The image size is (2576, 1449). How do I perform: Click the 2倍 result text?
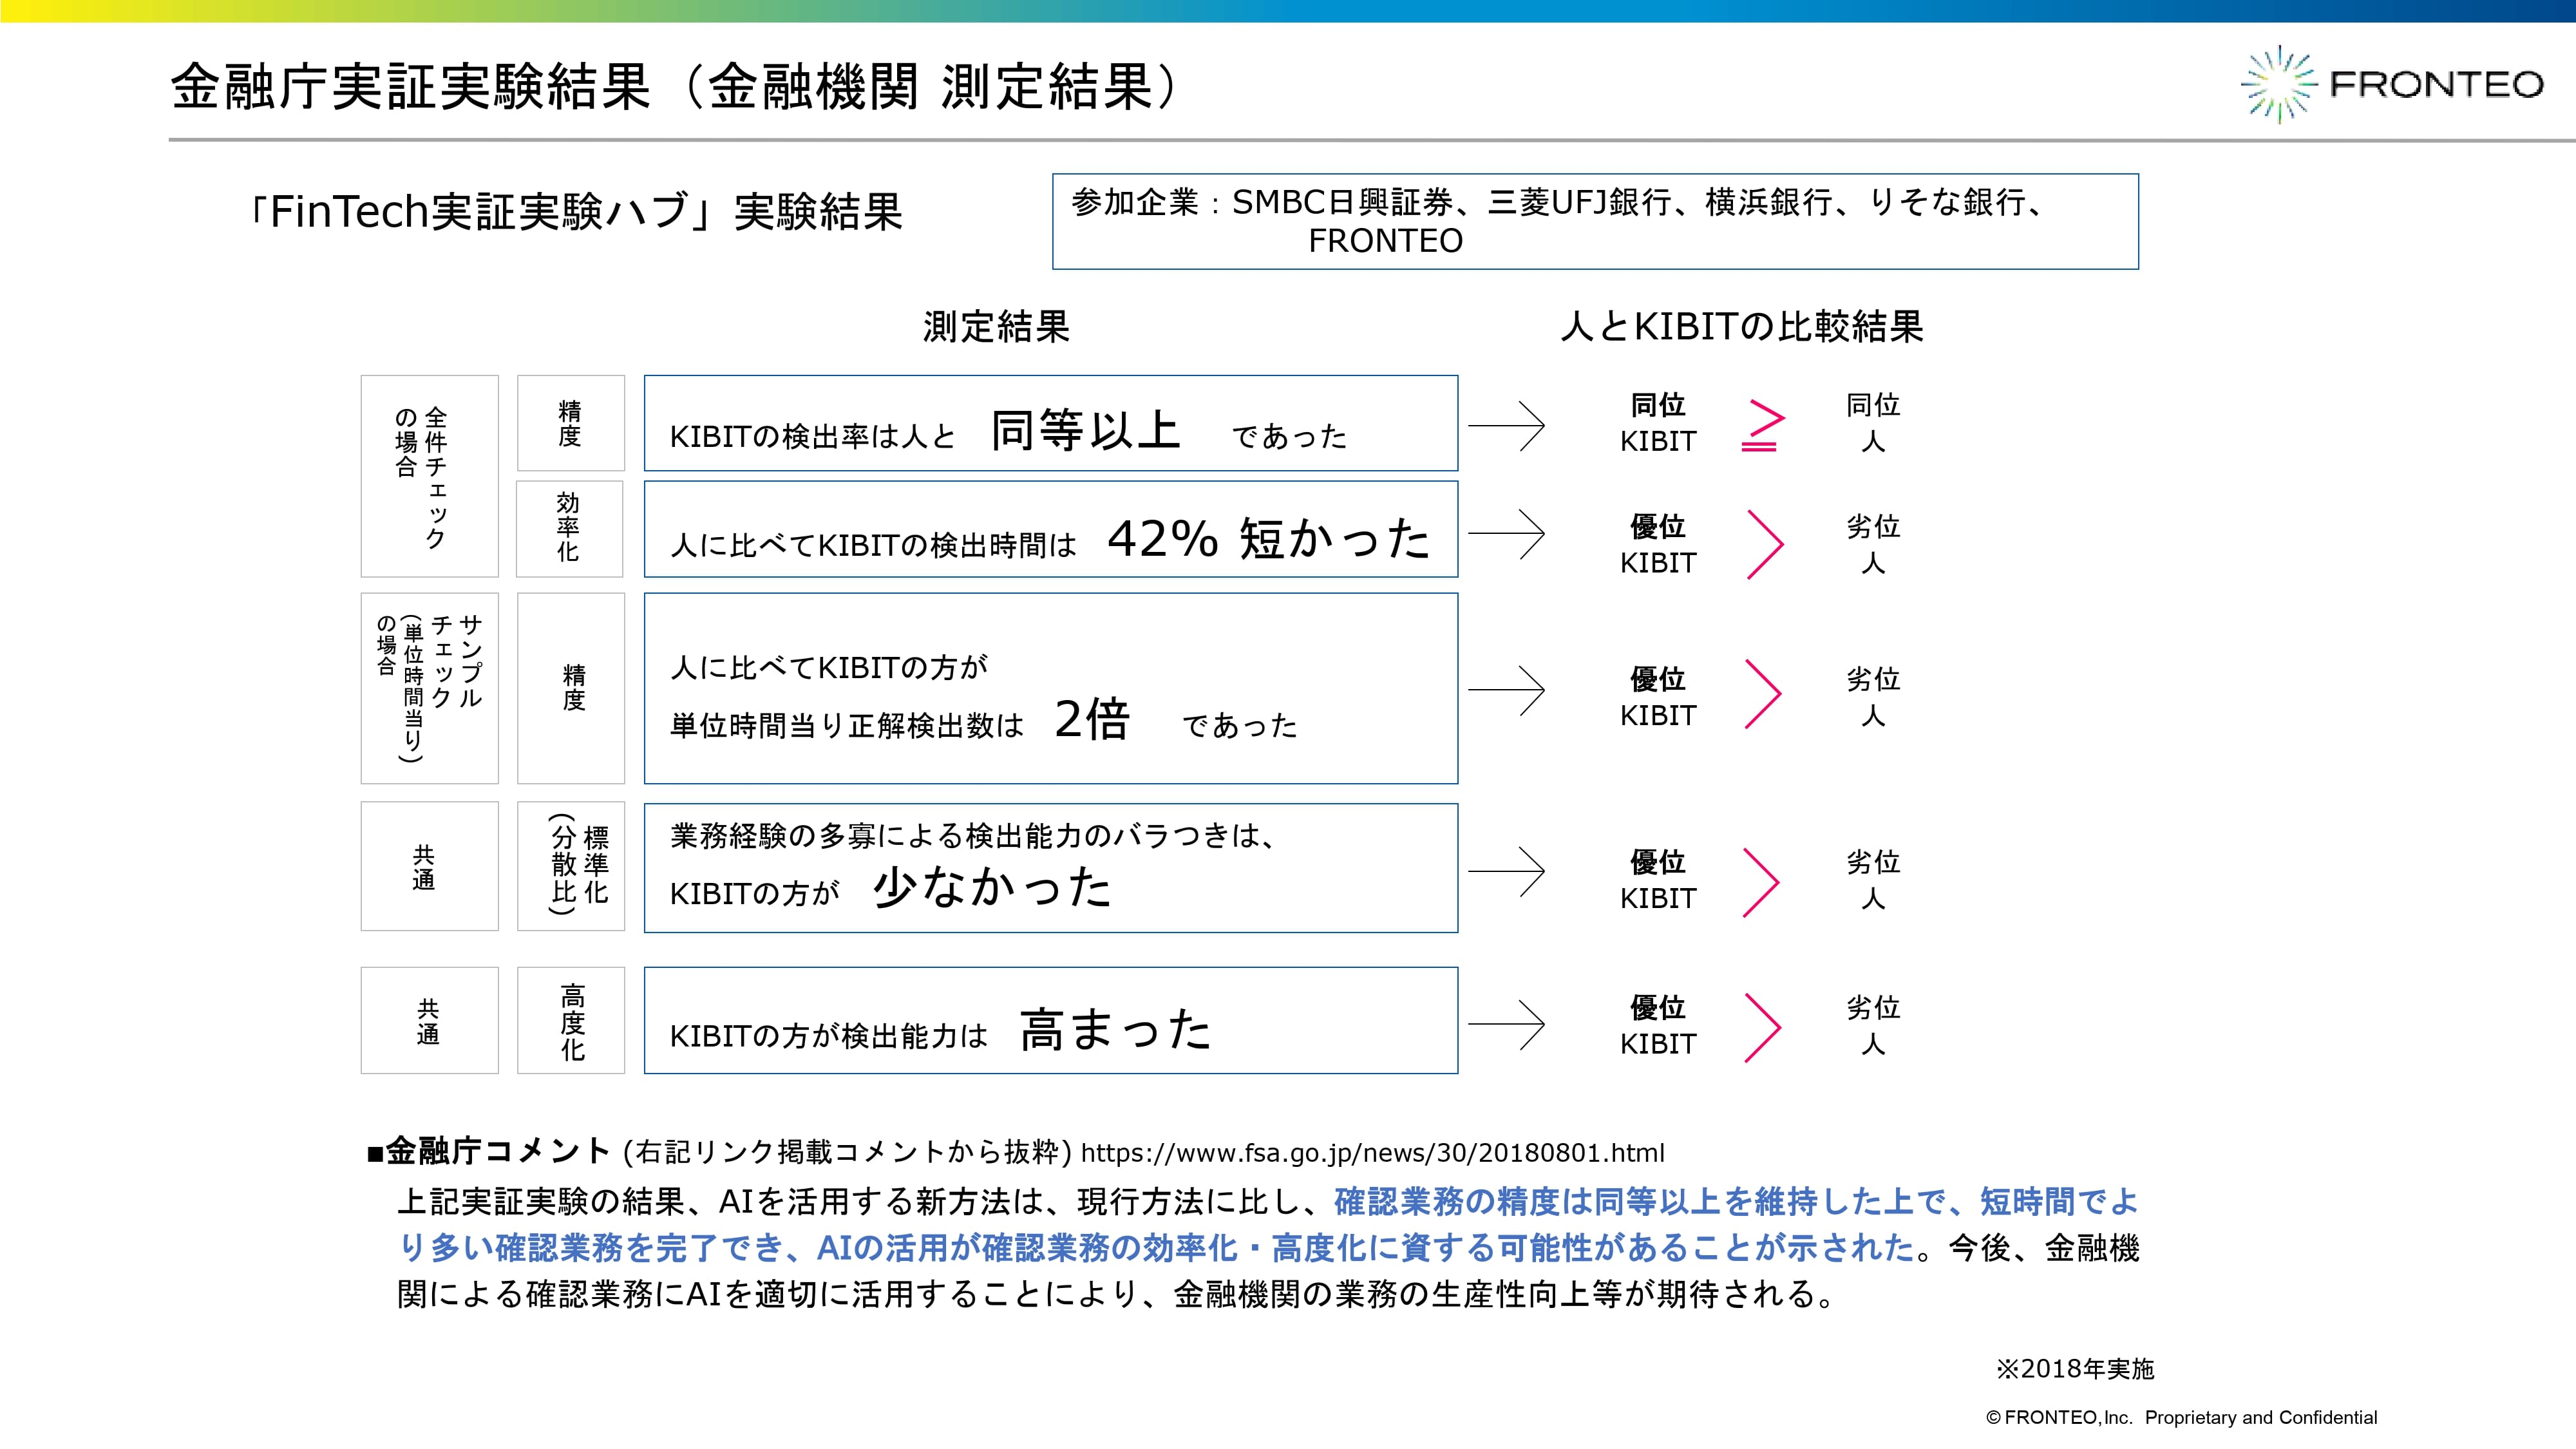coord(1092,719)
